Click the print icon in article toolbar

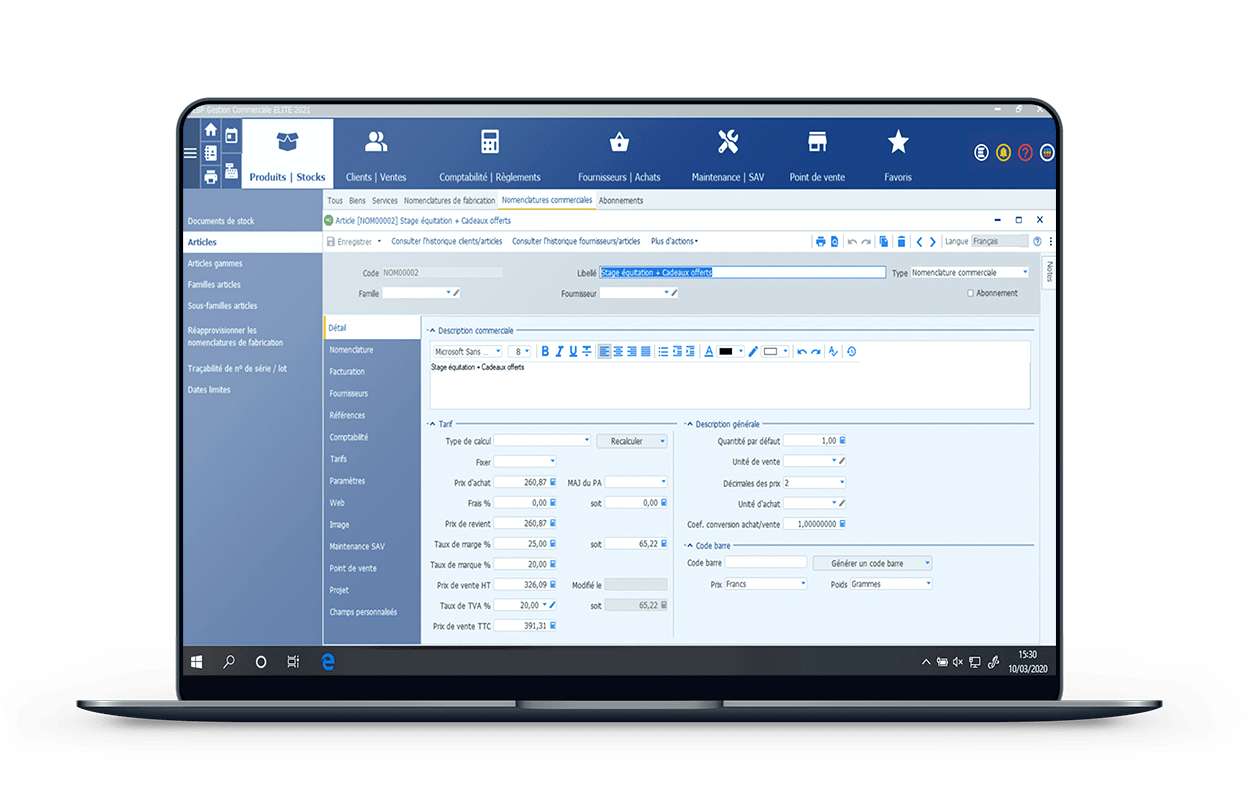[820, 241]
